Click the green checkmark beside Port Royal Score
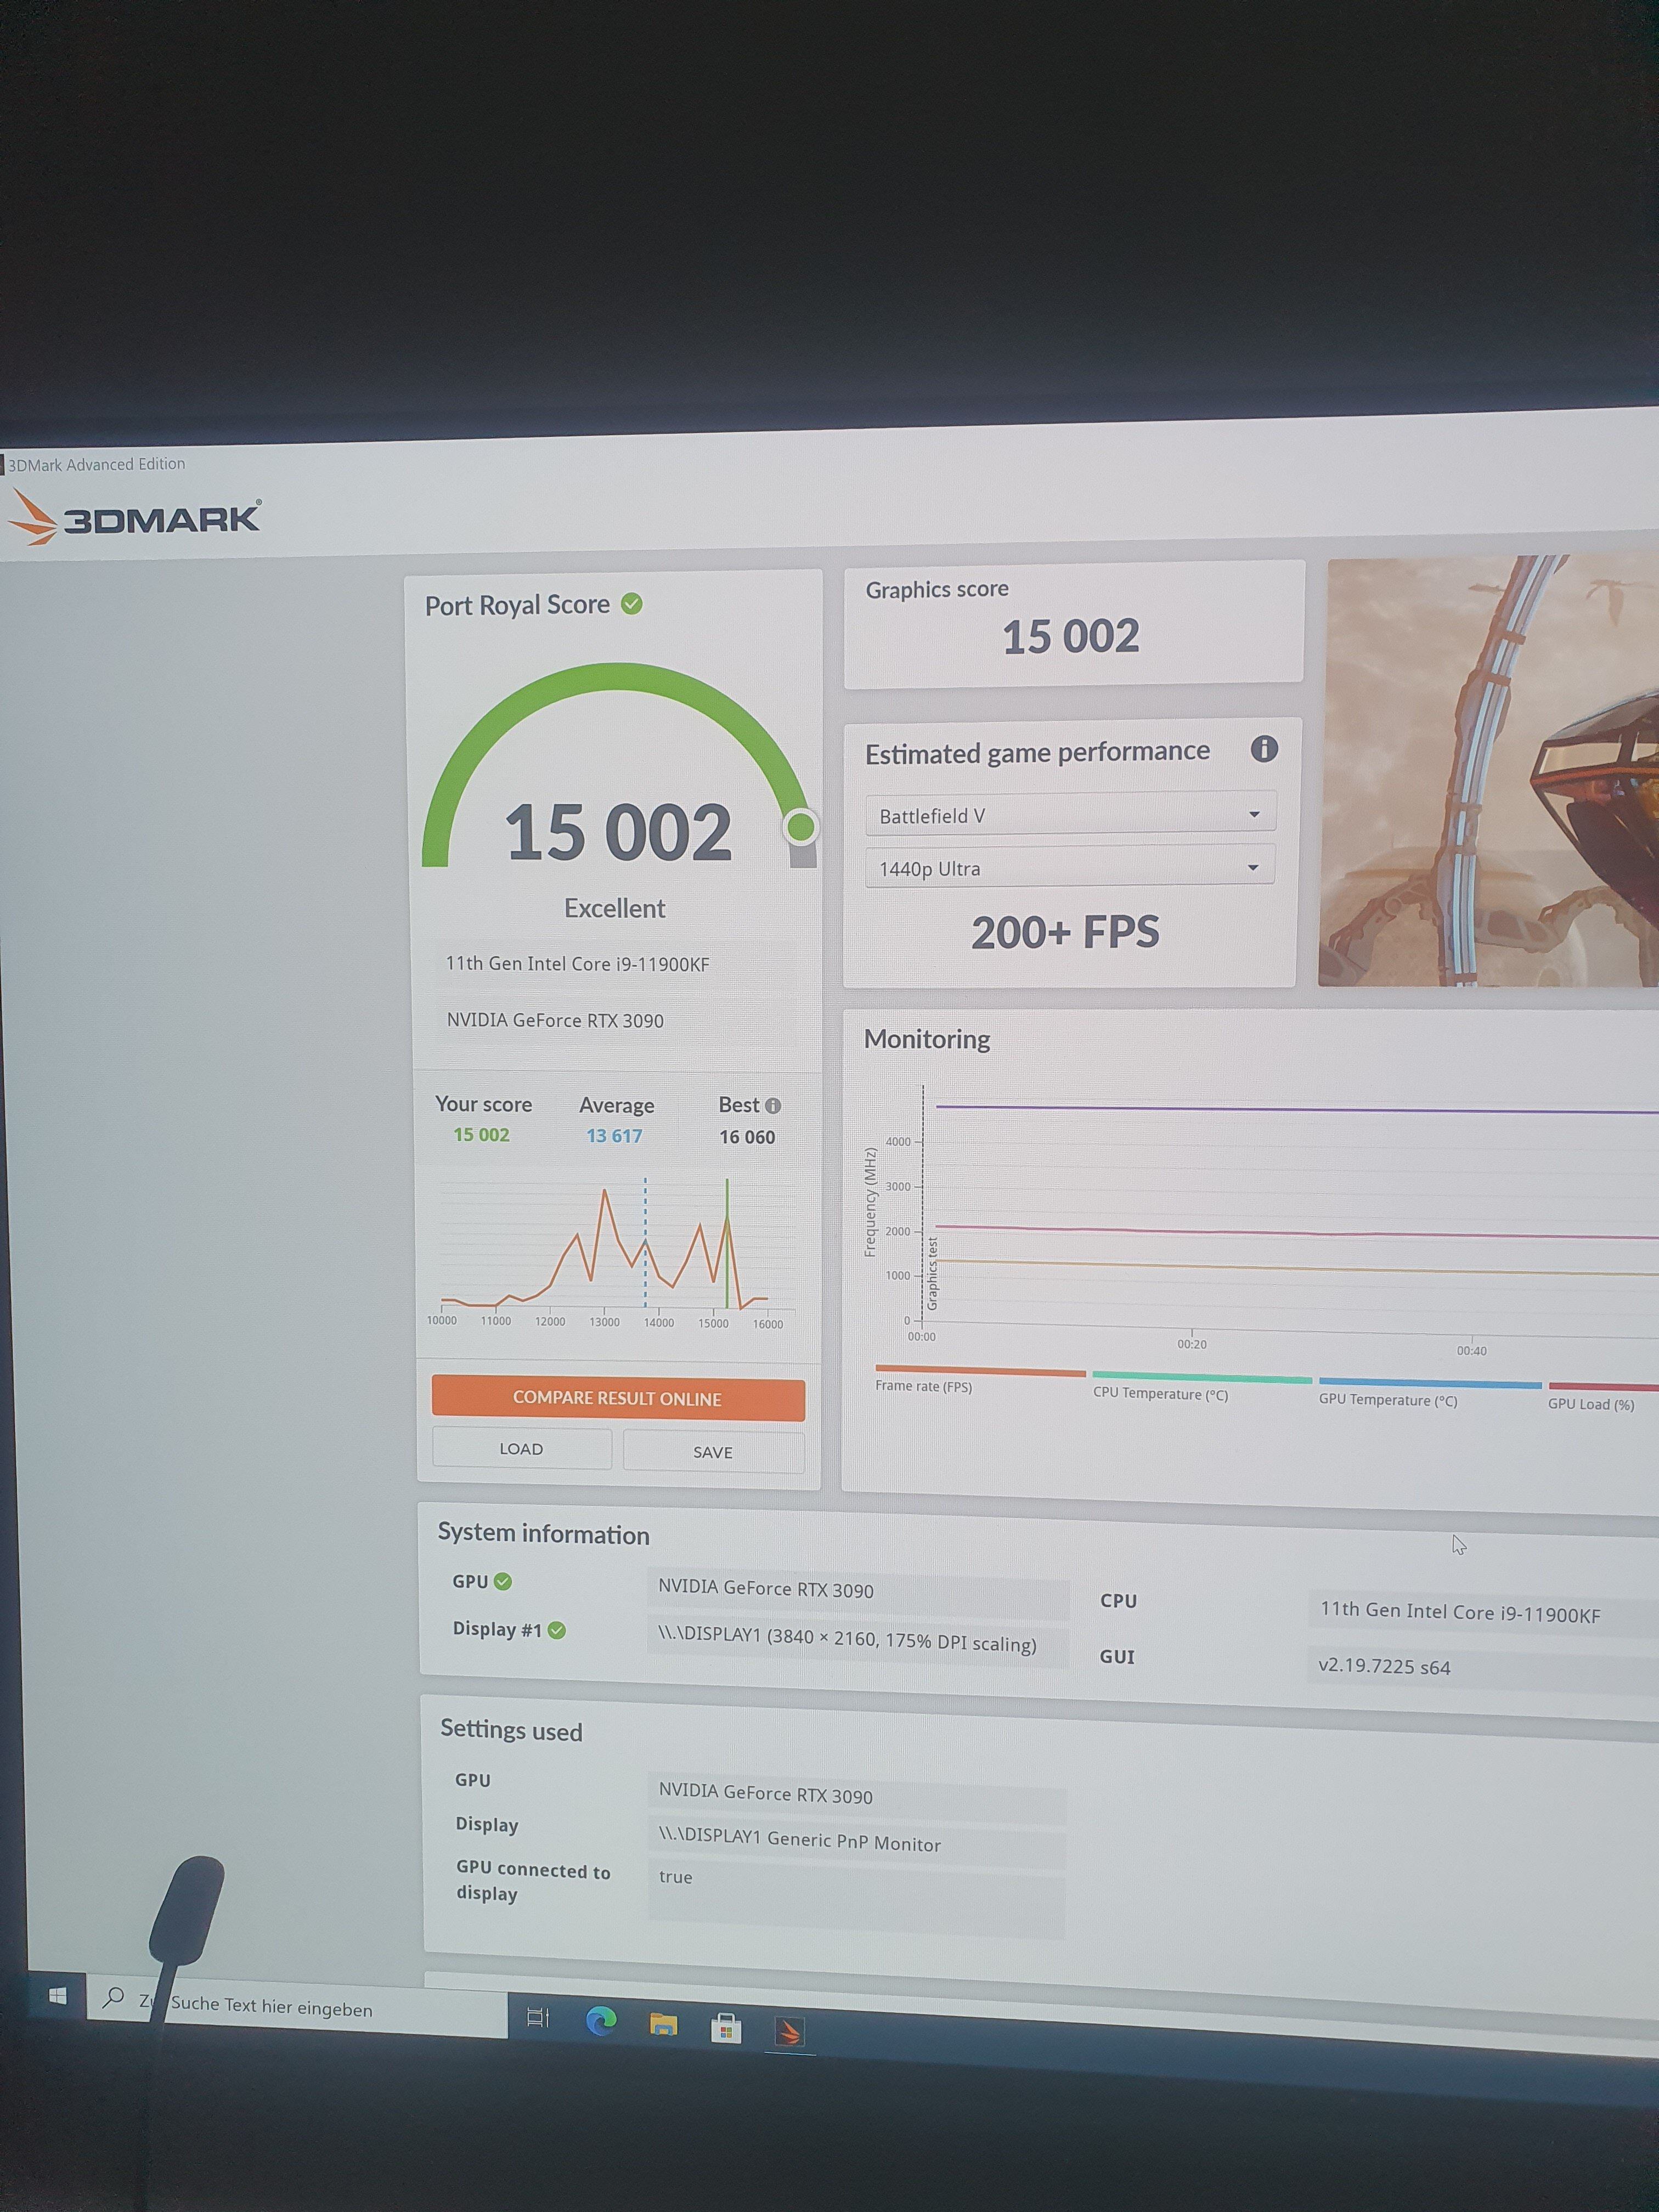Image resolution: width=1659 pixels, height=2212 pixels. tap(631, 604)
